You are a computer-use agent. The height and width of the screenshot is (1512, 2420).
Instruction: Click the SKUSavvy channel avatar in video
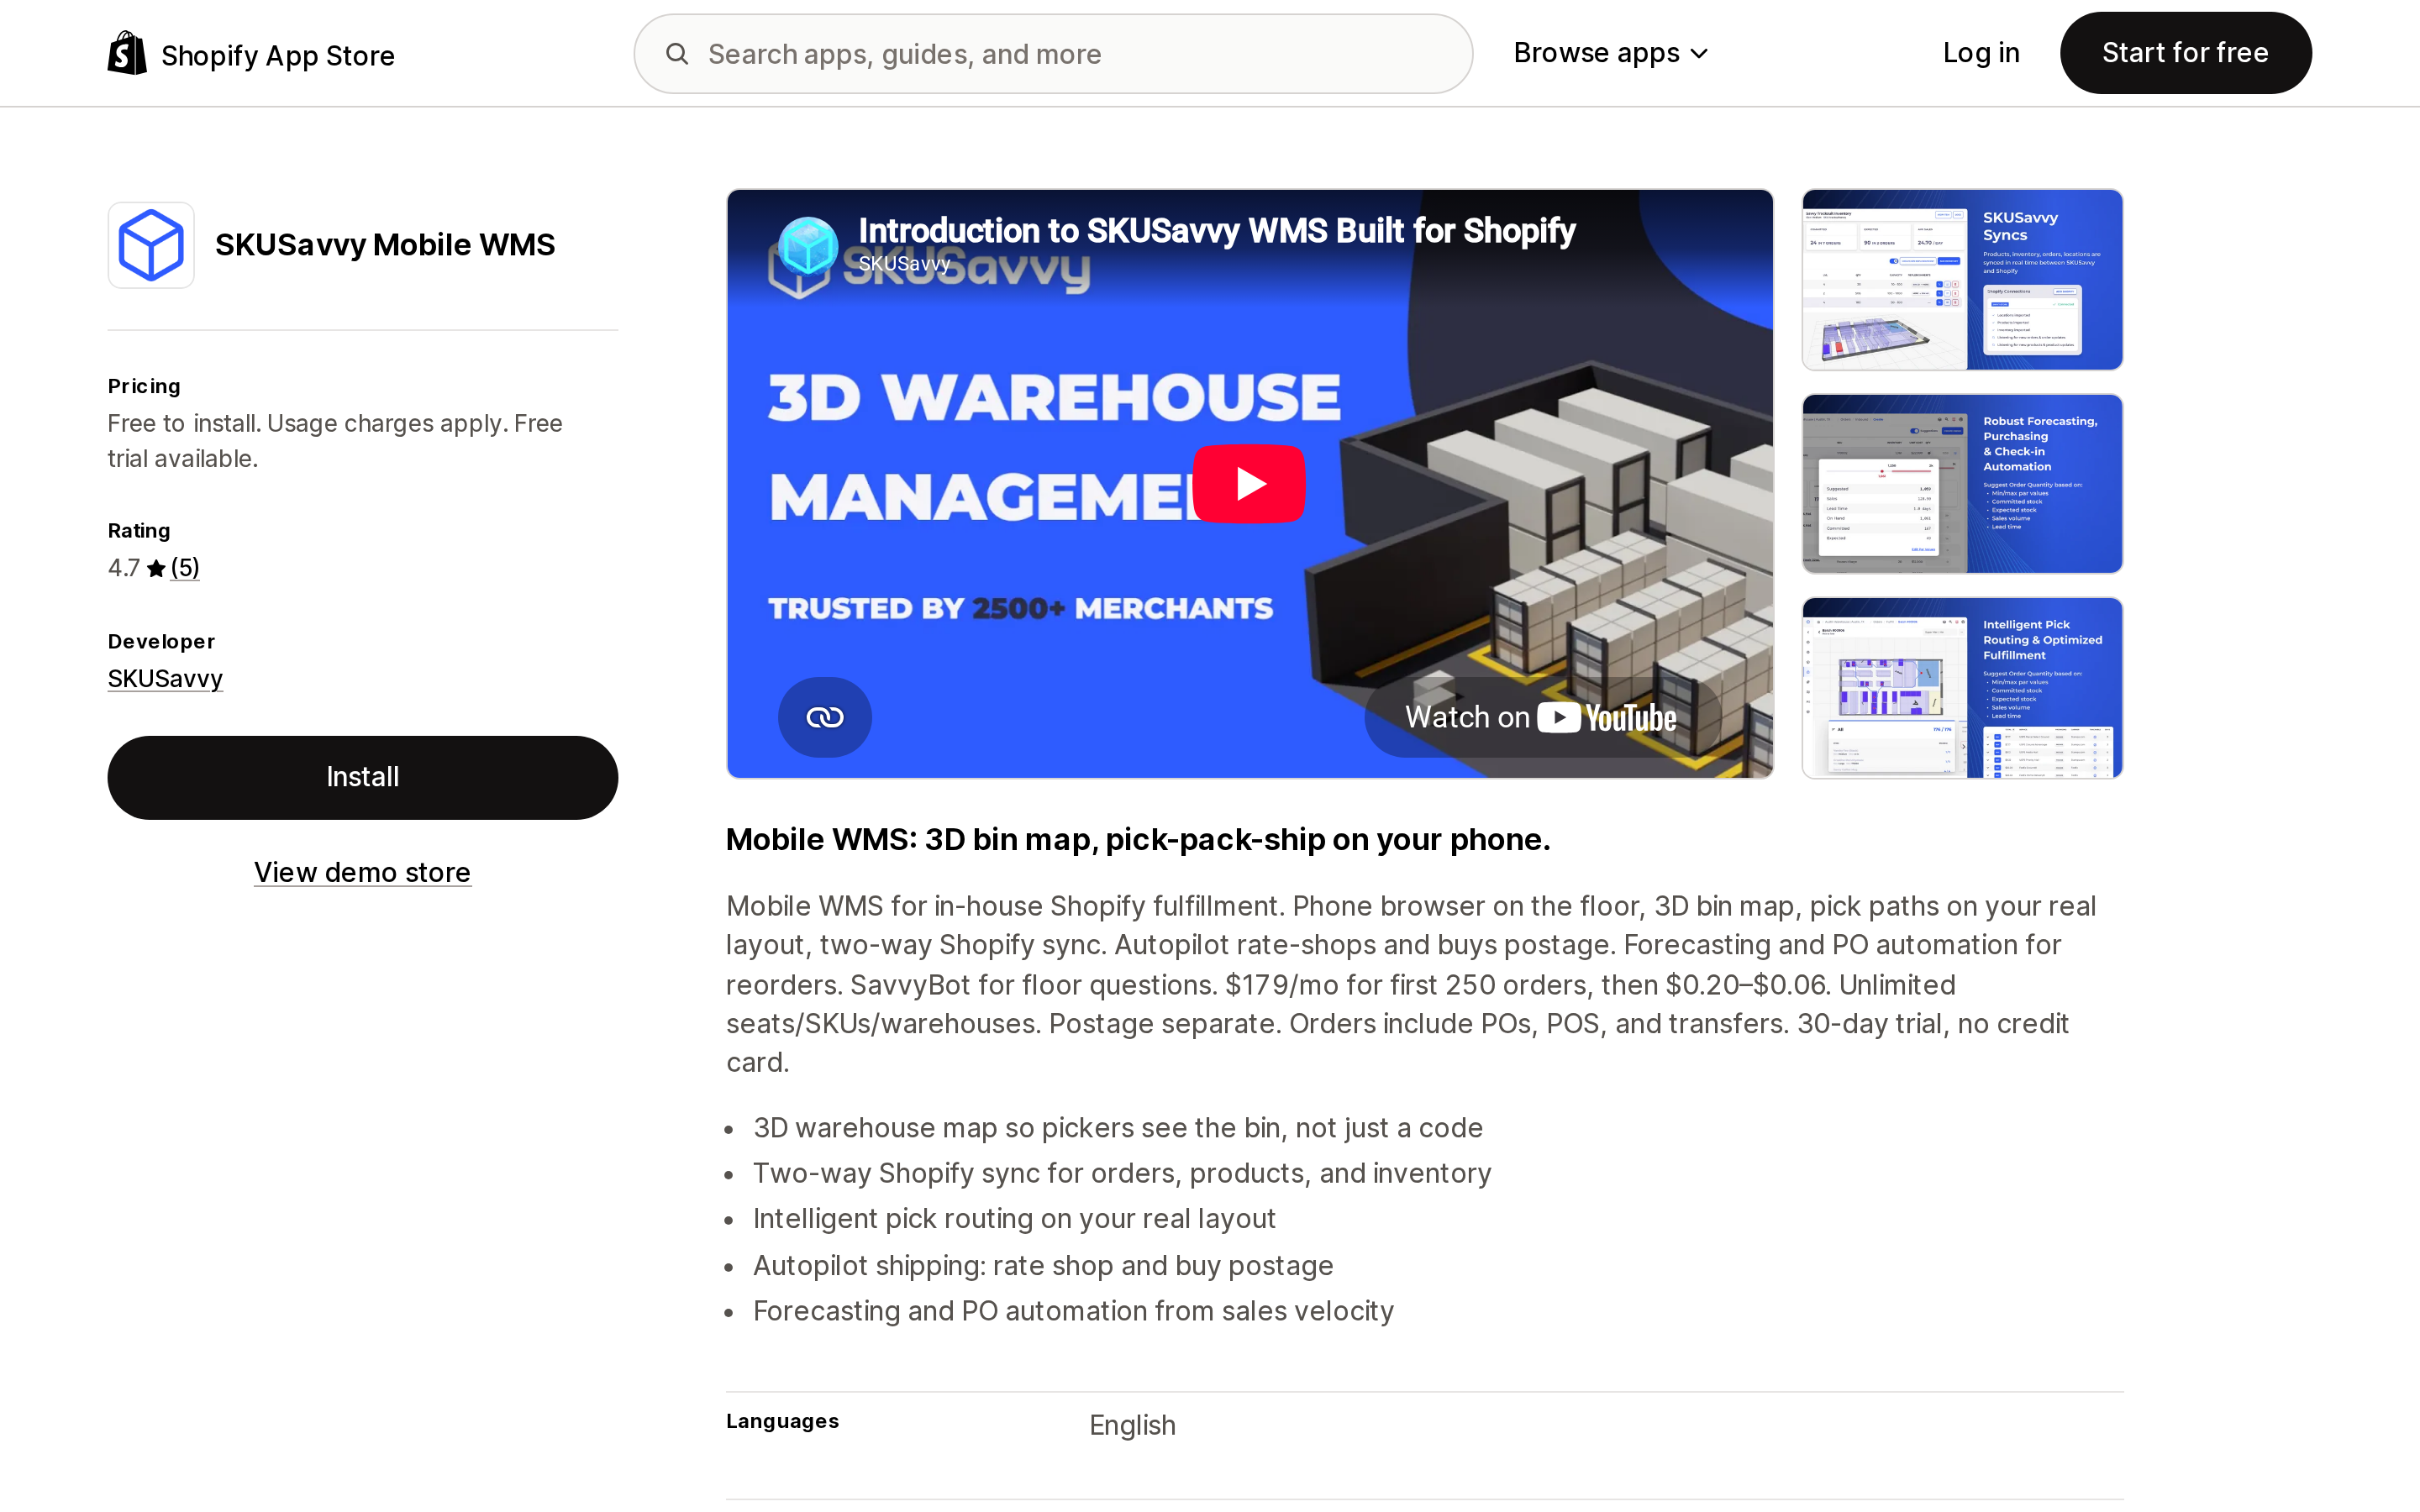point(807,245)
